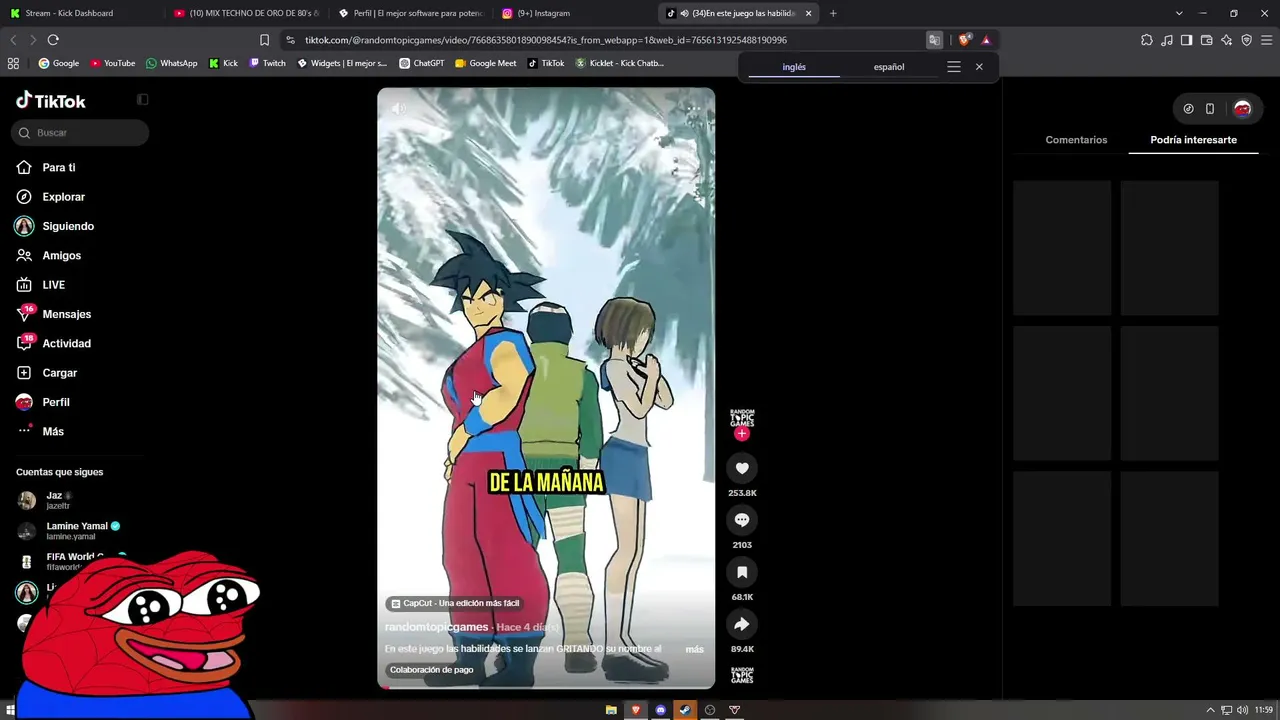Switch to the Instagram tab
The height and width of the screenshot is (720, 1280).
pos(574,13)
